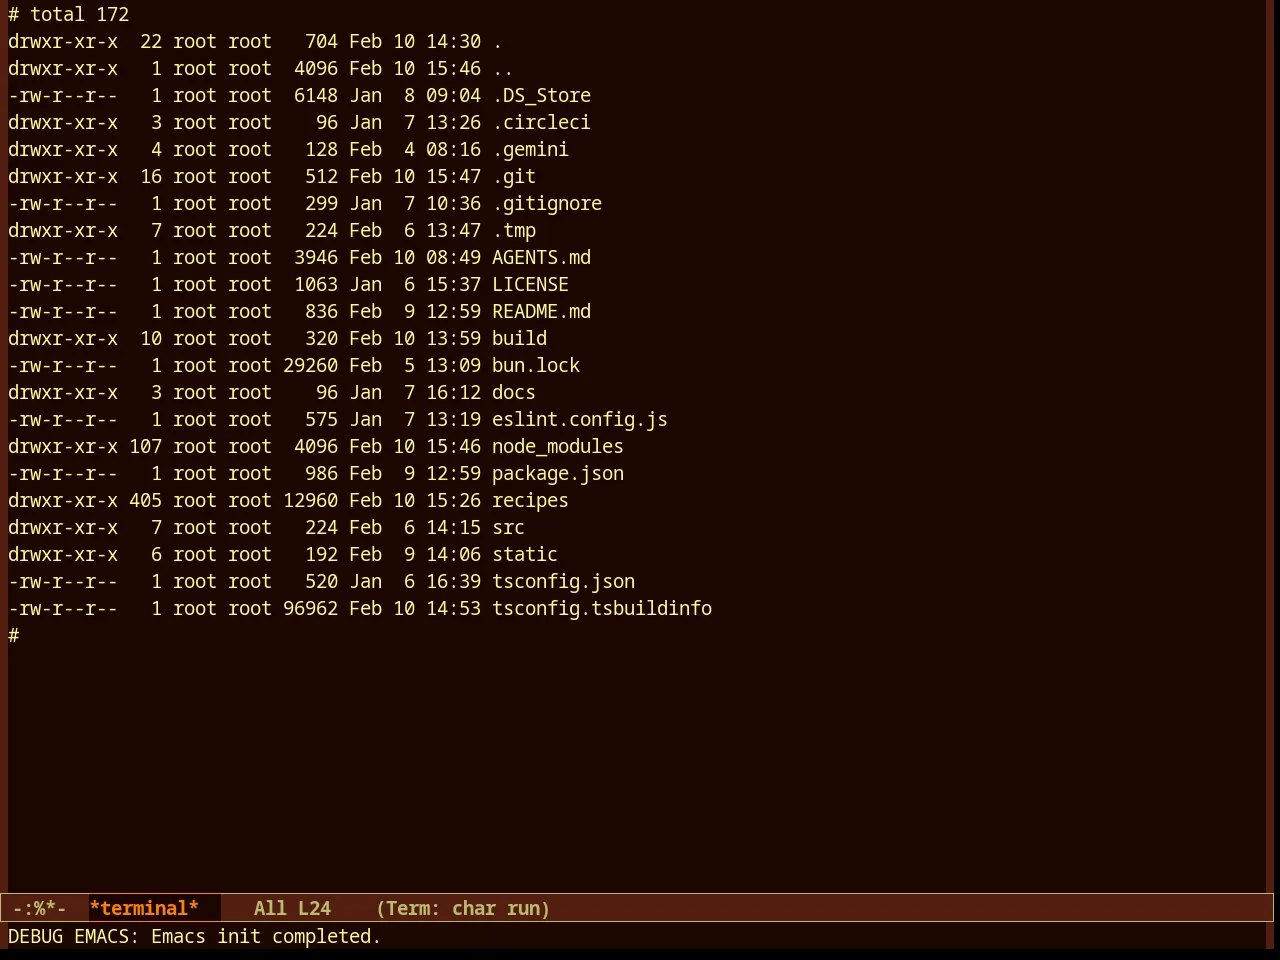Click the 16:39 timestamp of tsconfig.json
This screenshot has height=960, width=1280.
(453, 582)
